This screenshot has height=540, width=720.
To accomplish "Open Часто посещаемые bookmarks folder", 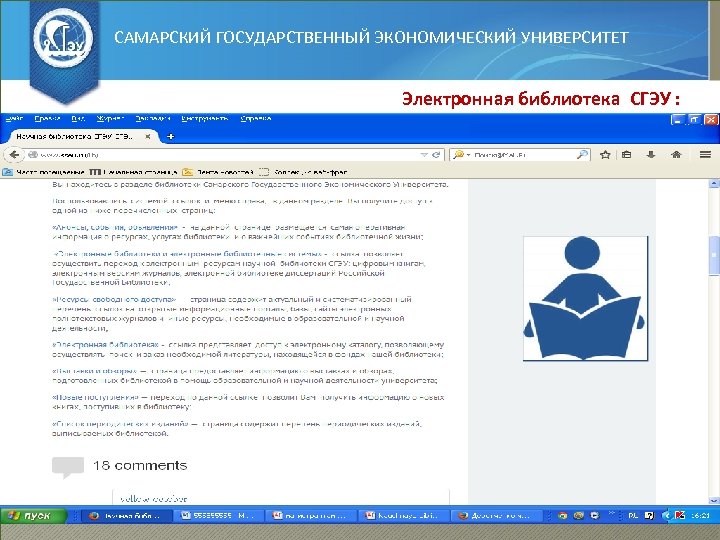I will click(x=44, y=172).
